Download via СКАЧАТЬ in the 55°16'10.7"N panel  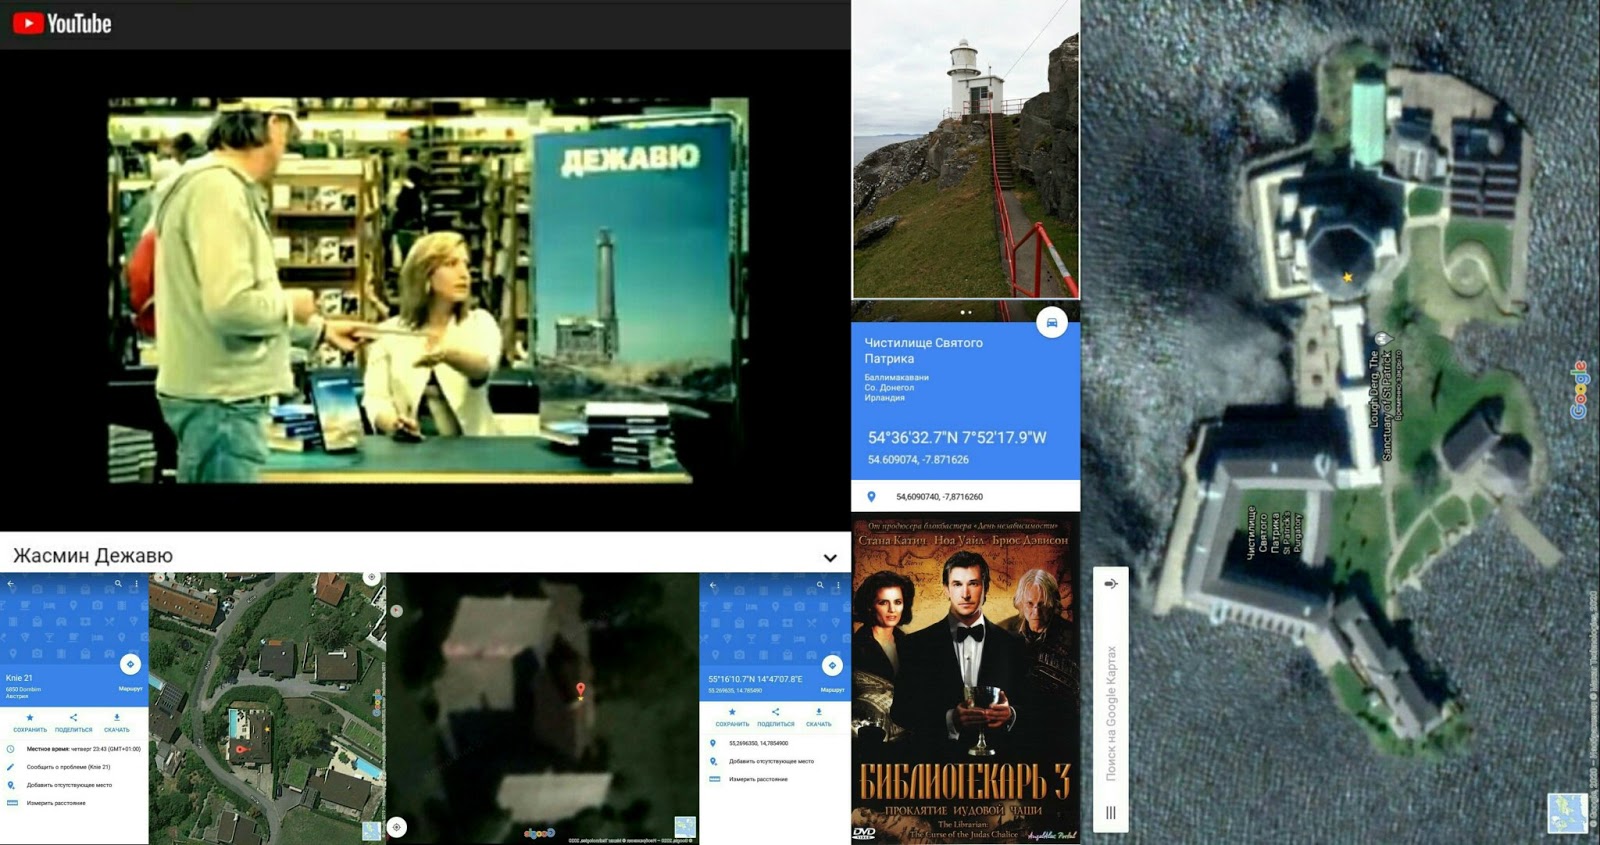[818, 718]
